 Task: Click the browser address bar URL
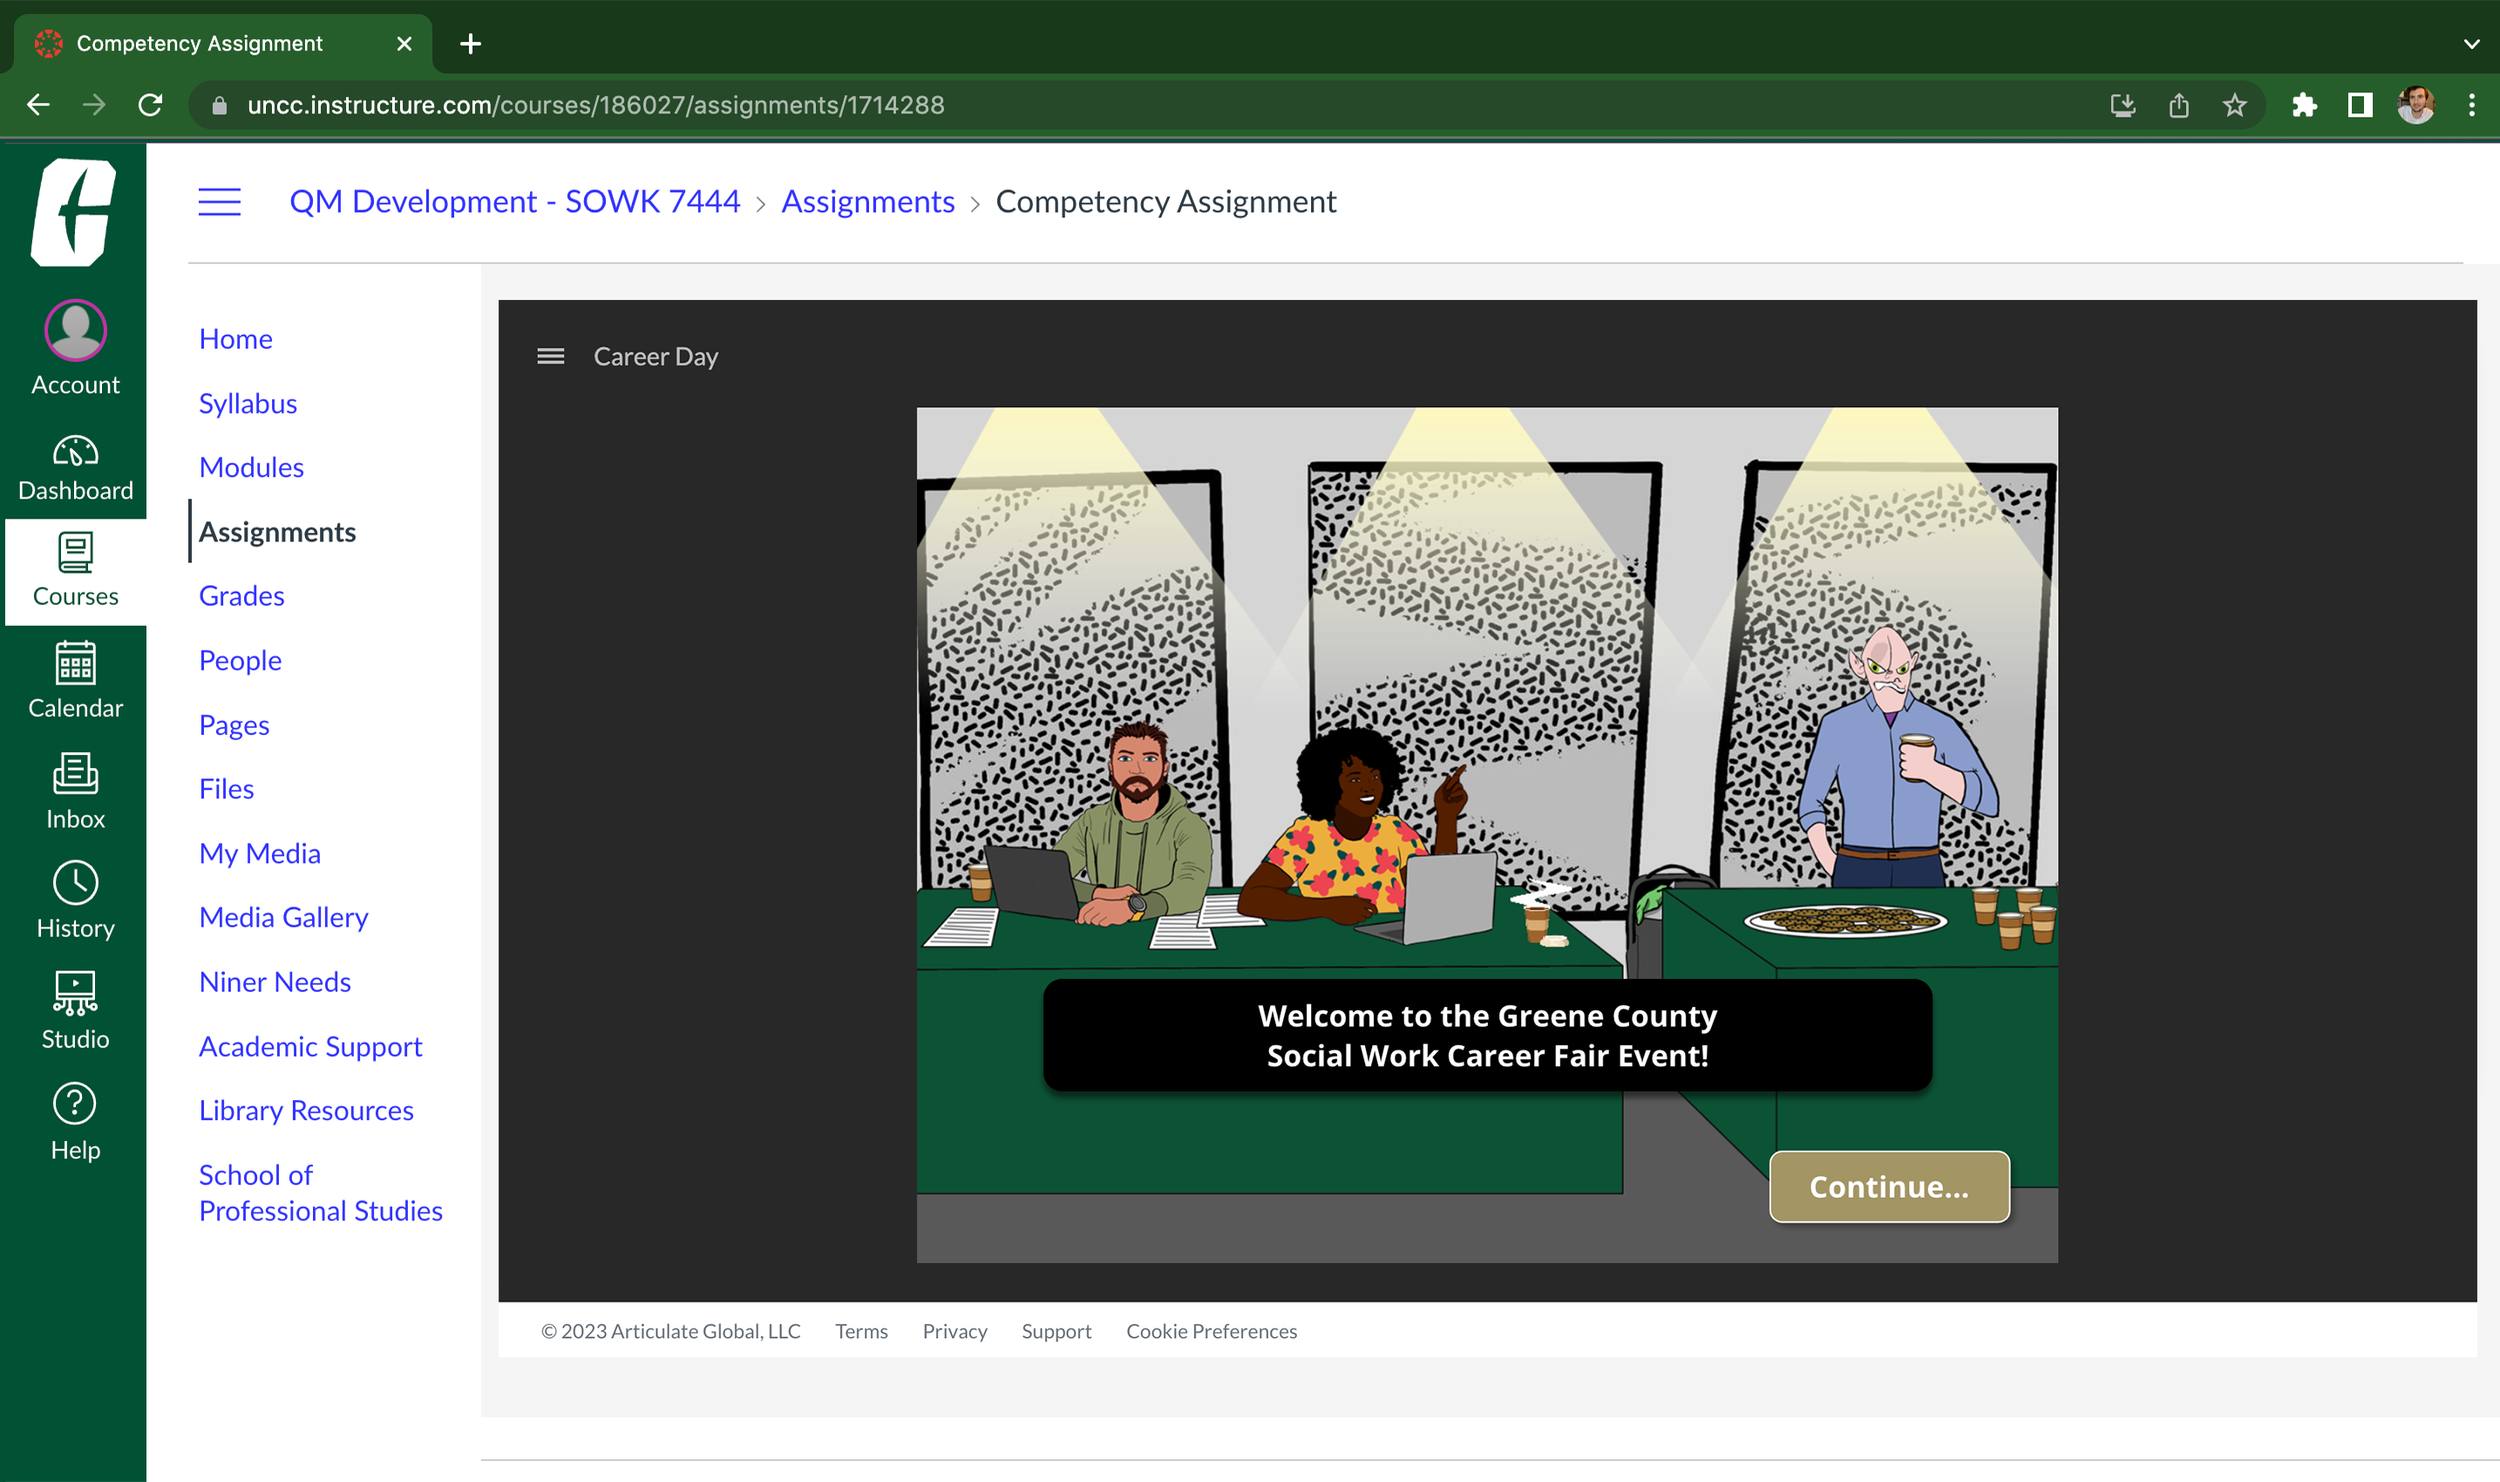pos(596,105)
